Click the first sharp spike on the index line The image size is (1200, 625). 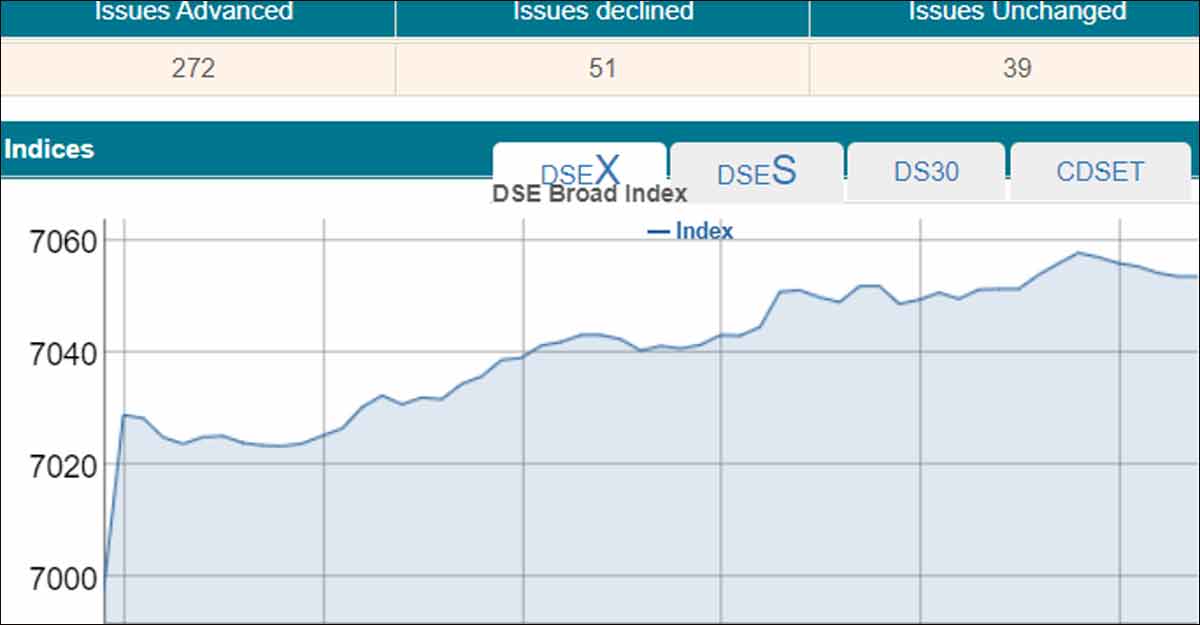tap(124, 414)
